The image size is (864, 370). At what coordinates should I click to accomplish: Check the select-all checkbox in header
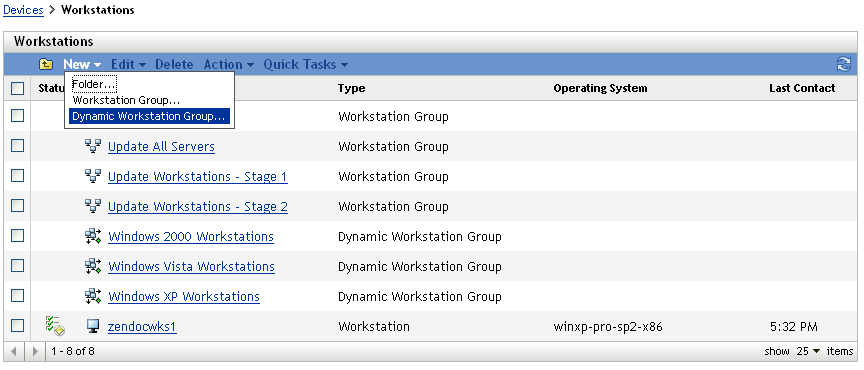[18, 88]
